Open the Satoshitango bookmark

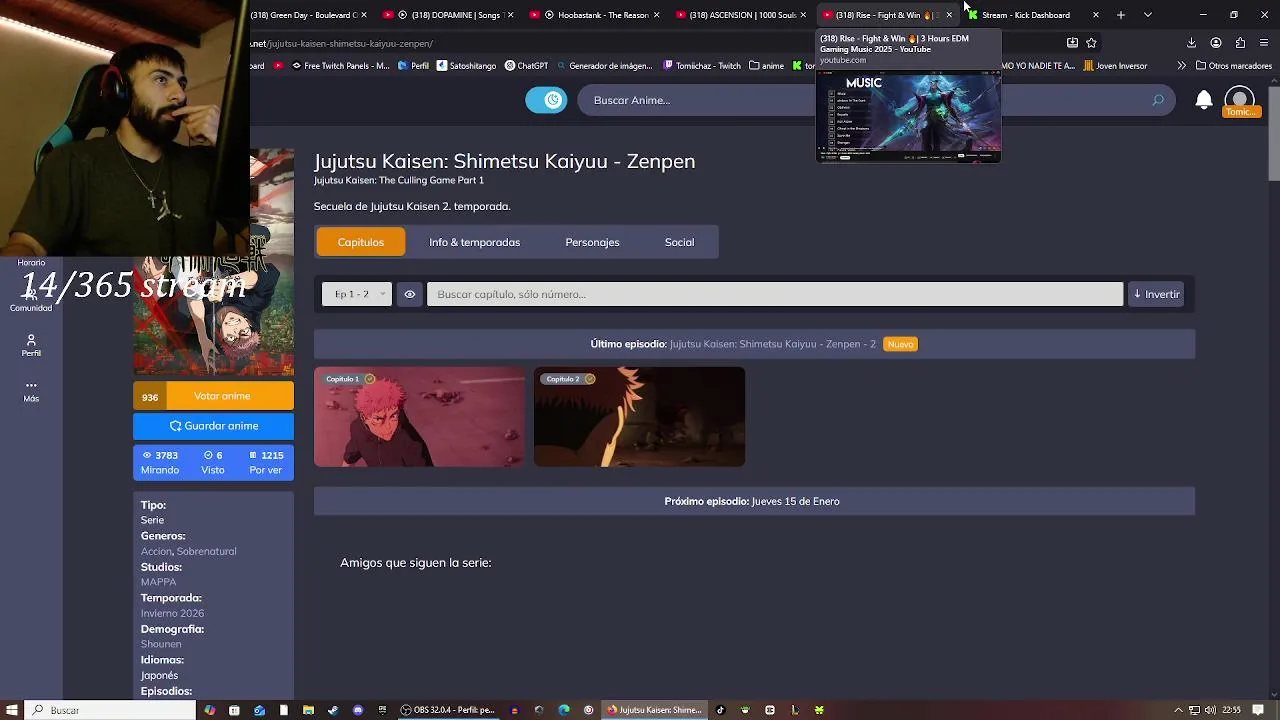[x=466, y=66]
